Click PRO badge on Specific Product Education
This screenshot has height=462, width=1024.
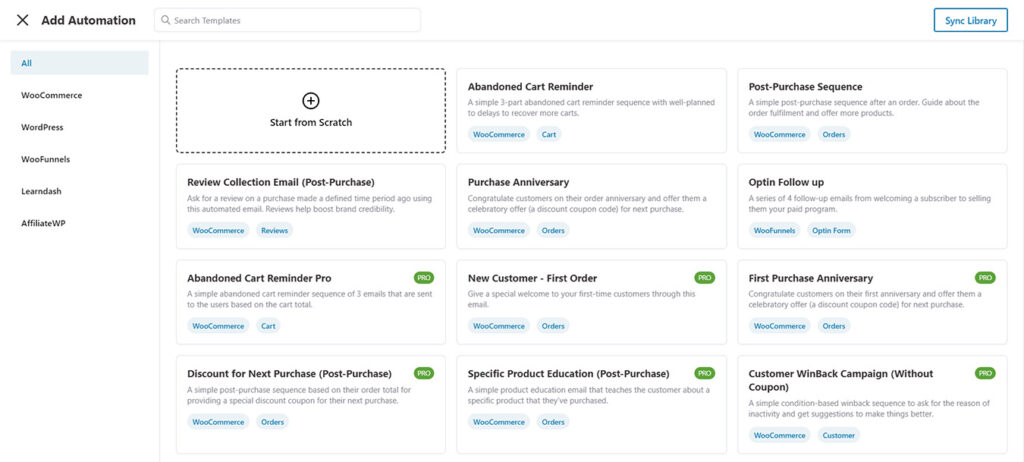[705, 373]
